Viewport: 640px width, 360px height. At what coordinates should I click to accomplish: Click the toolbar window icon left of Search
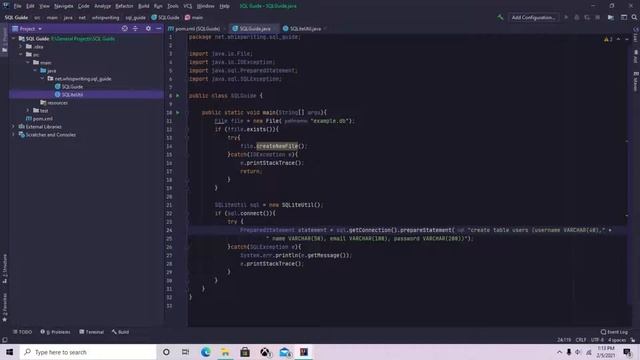pos(624,18)
